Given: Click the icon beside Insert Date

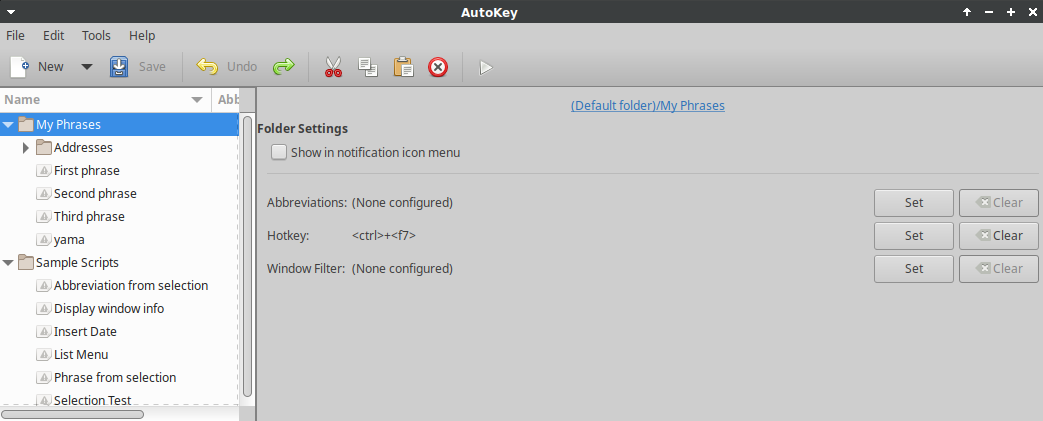Looking at the screenshot, I should coord(44,332).
